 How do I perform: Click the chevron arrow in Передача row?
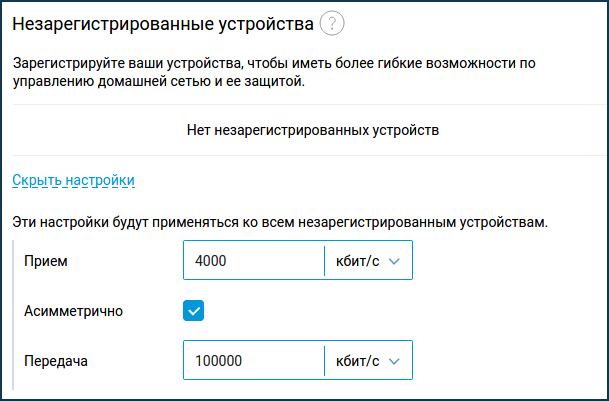tap(394, 362)
